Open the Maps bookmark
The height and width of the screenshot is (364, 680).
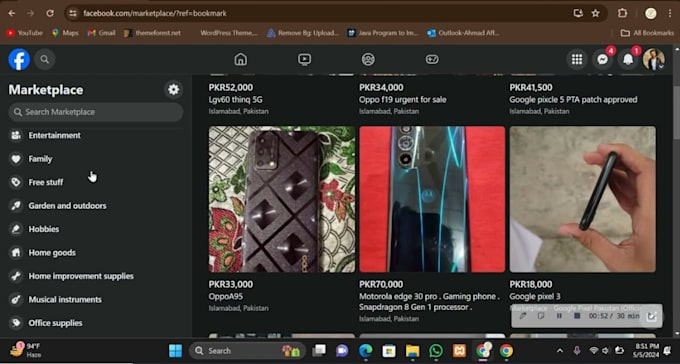pyautogui.click(x=65, y=33)
